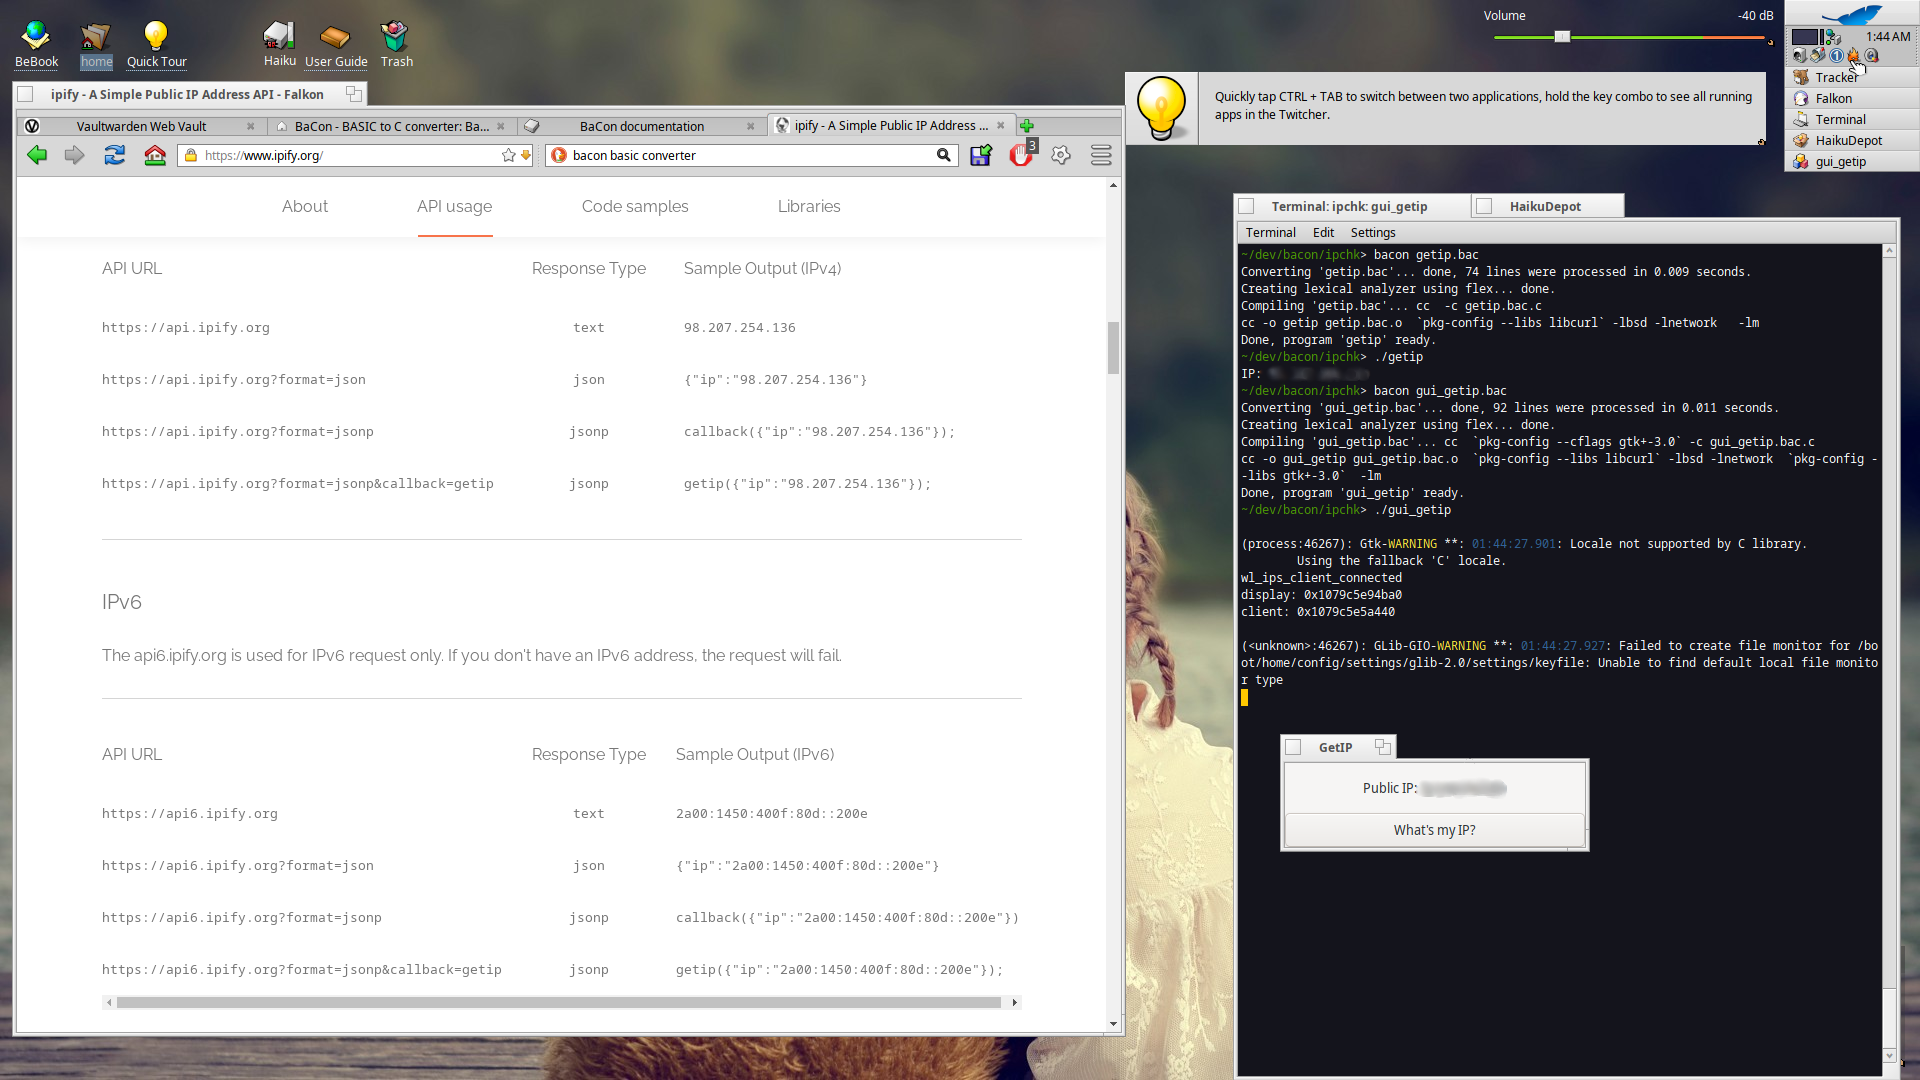This screenshot has height=1080, width=1920.
Task: Click https://api6.ipify.org text
Action: tap(189, 814)
